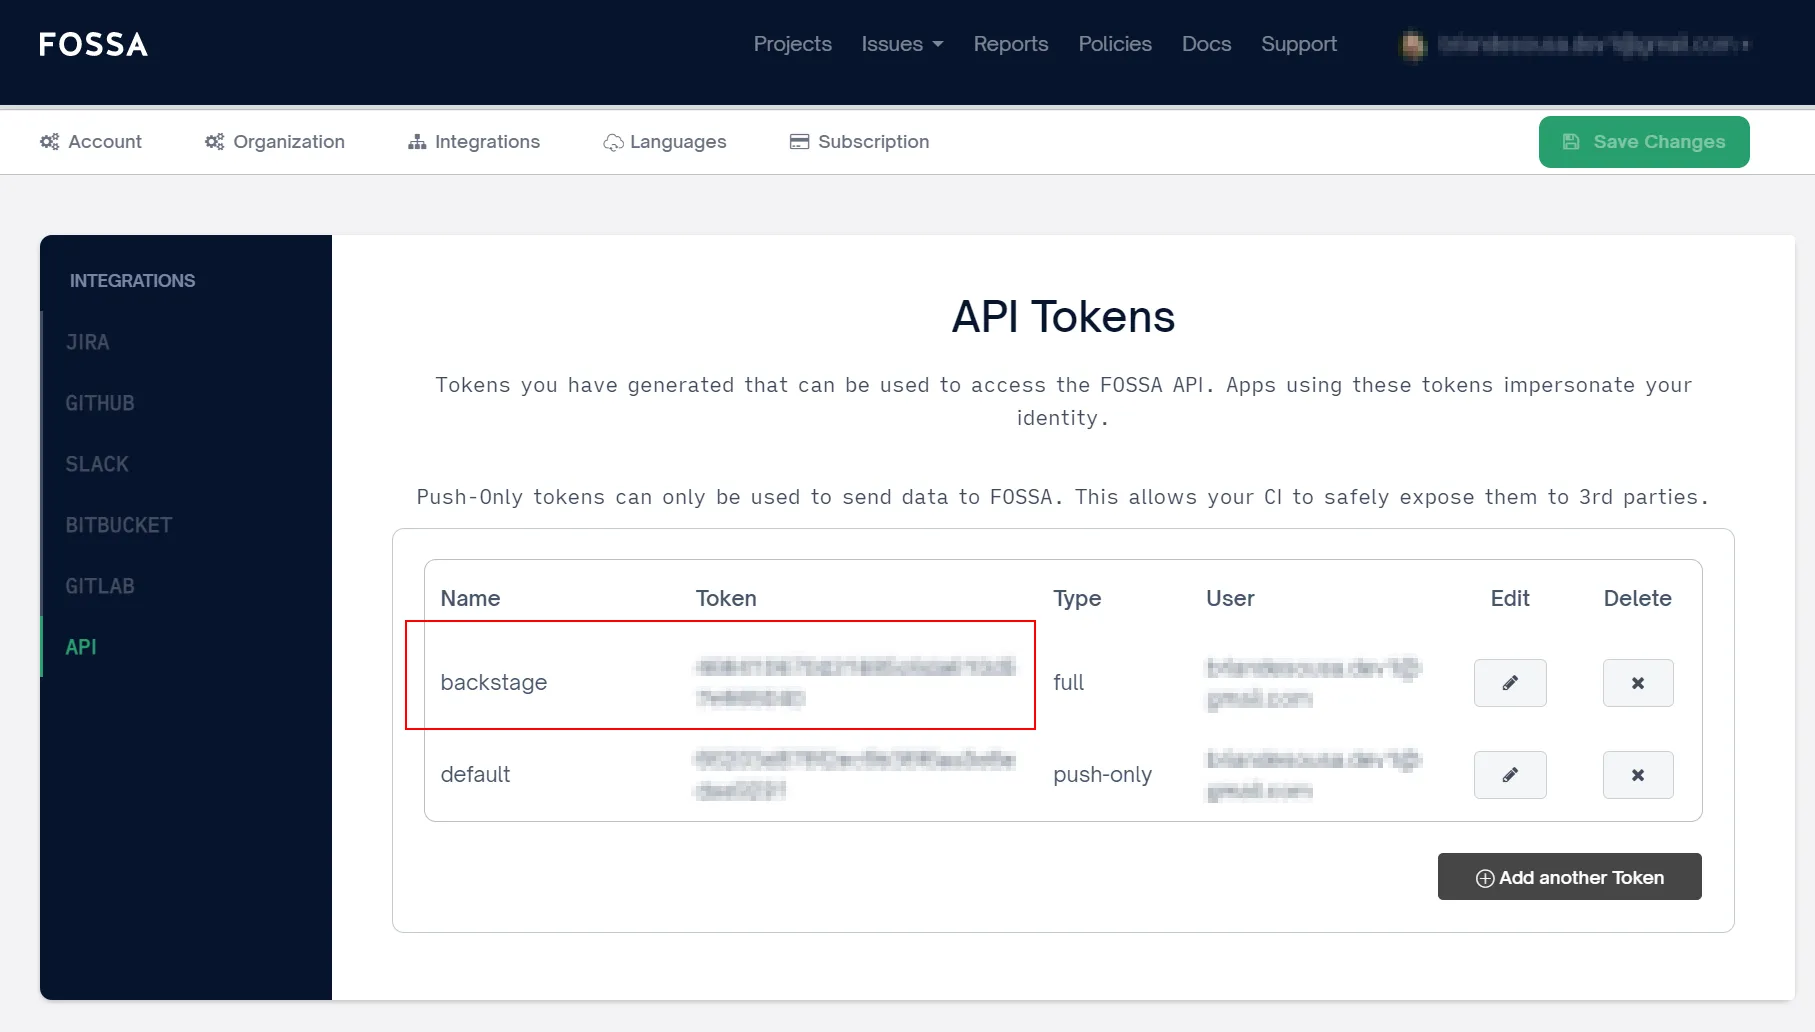This screenshot has height=1032, width=1815.
Task: Click the default token name
Action: [x=475, y=774]
